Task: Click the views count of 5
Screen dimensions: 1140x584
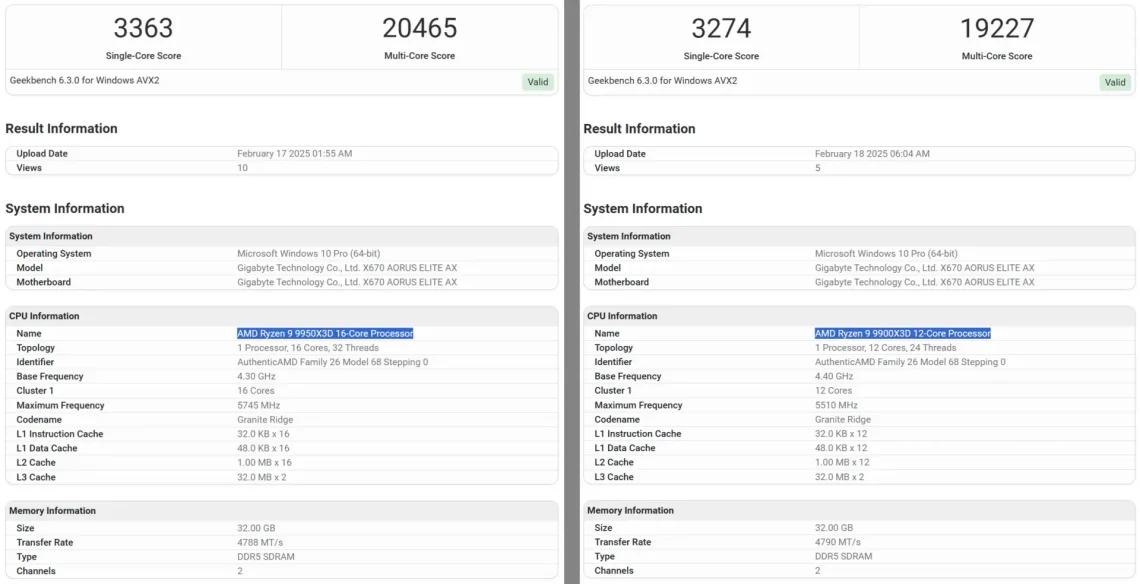Action: pyautogui.click(x=817, y=168)
